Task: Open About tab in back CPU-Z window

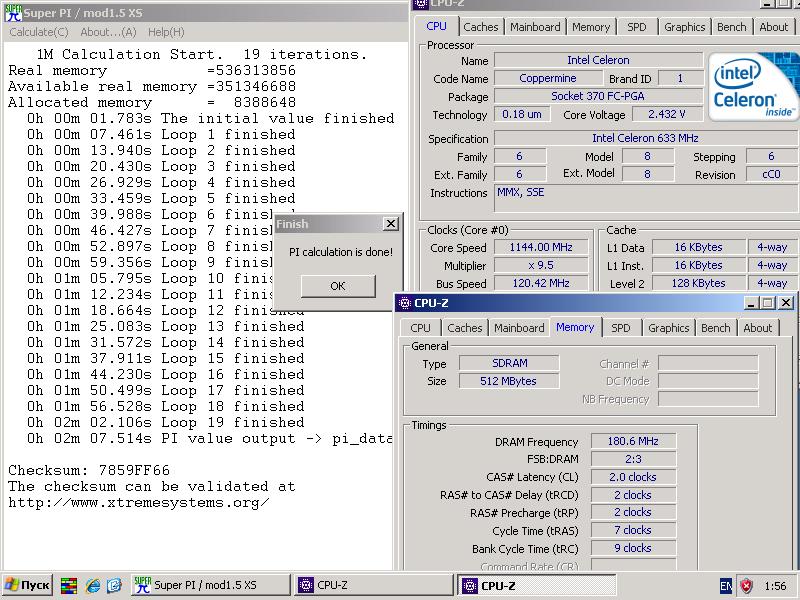Action: (x=773, y=27)
